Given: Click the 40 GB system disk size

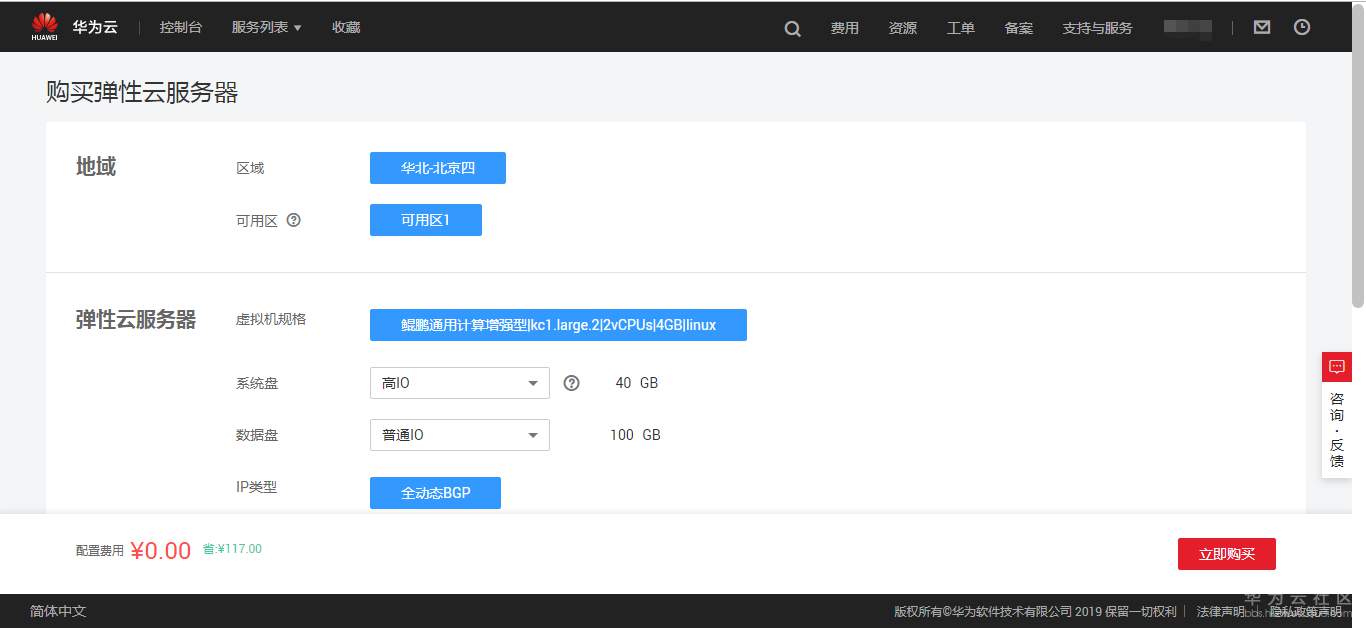Looking at the screenshot, I should (x=637, y=383).
